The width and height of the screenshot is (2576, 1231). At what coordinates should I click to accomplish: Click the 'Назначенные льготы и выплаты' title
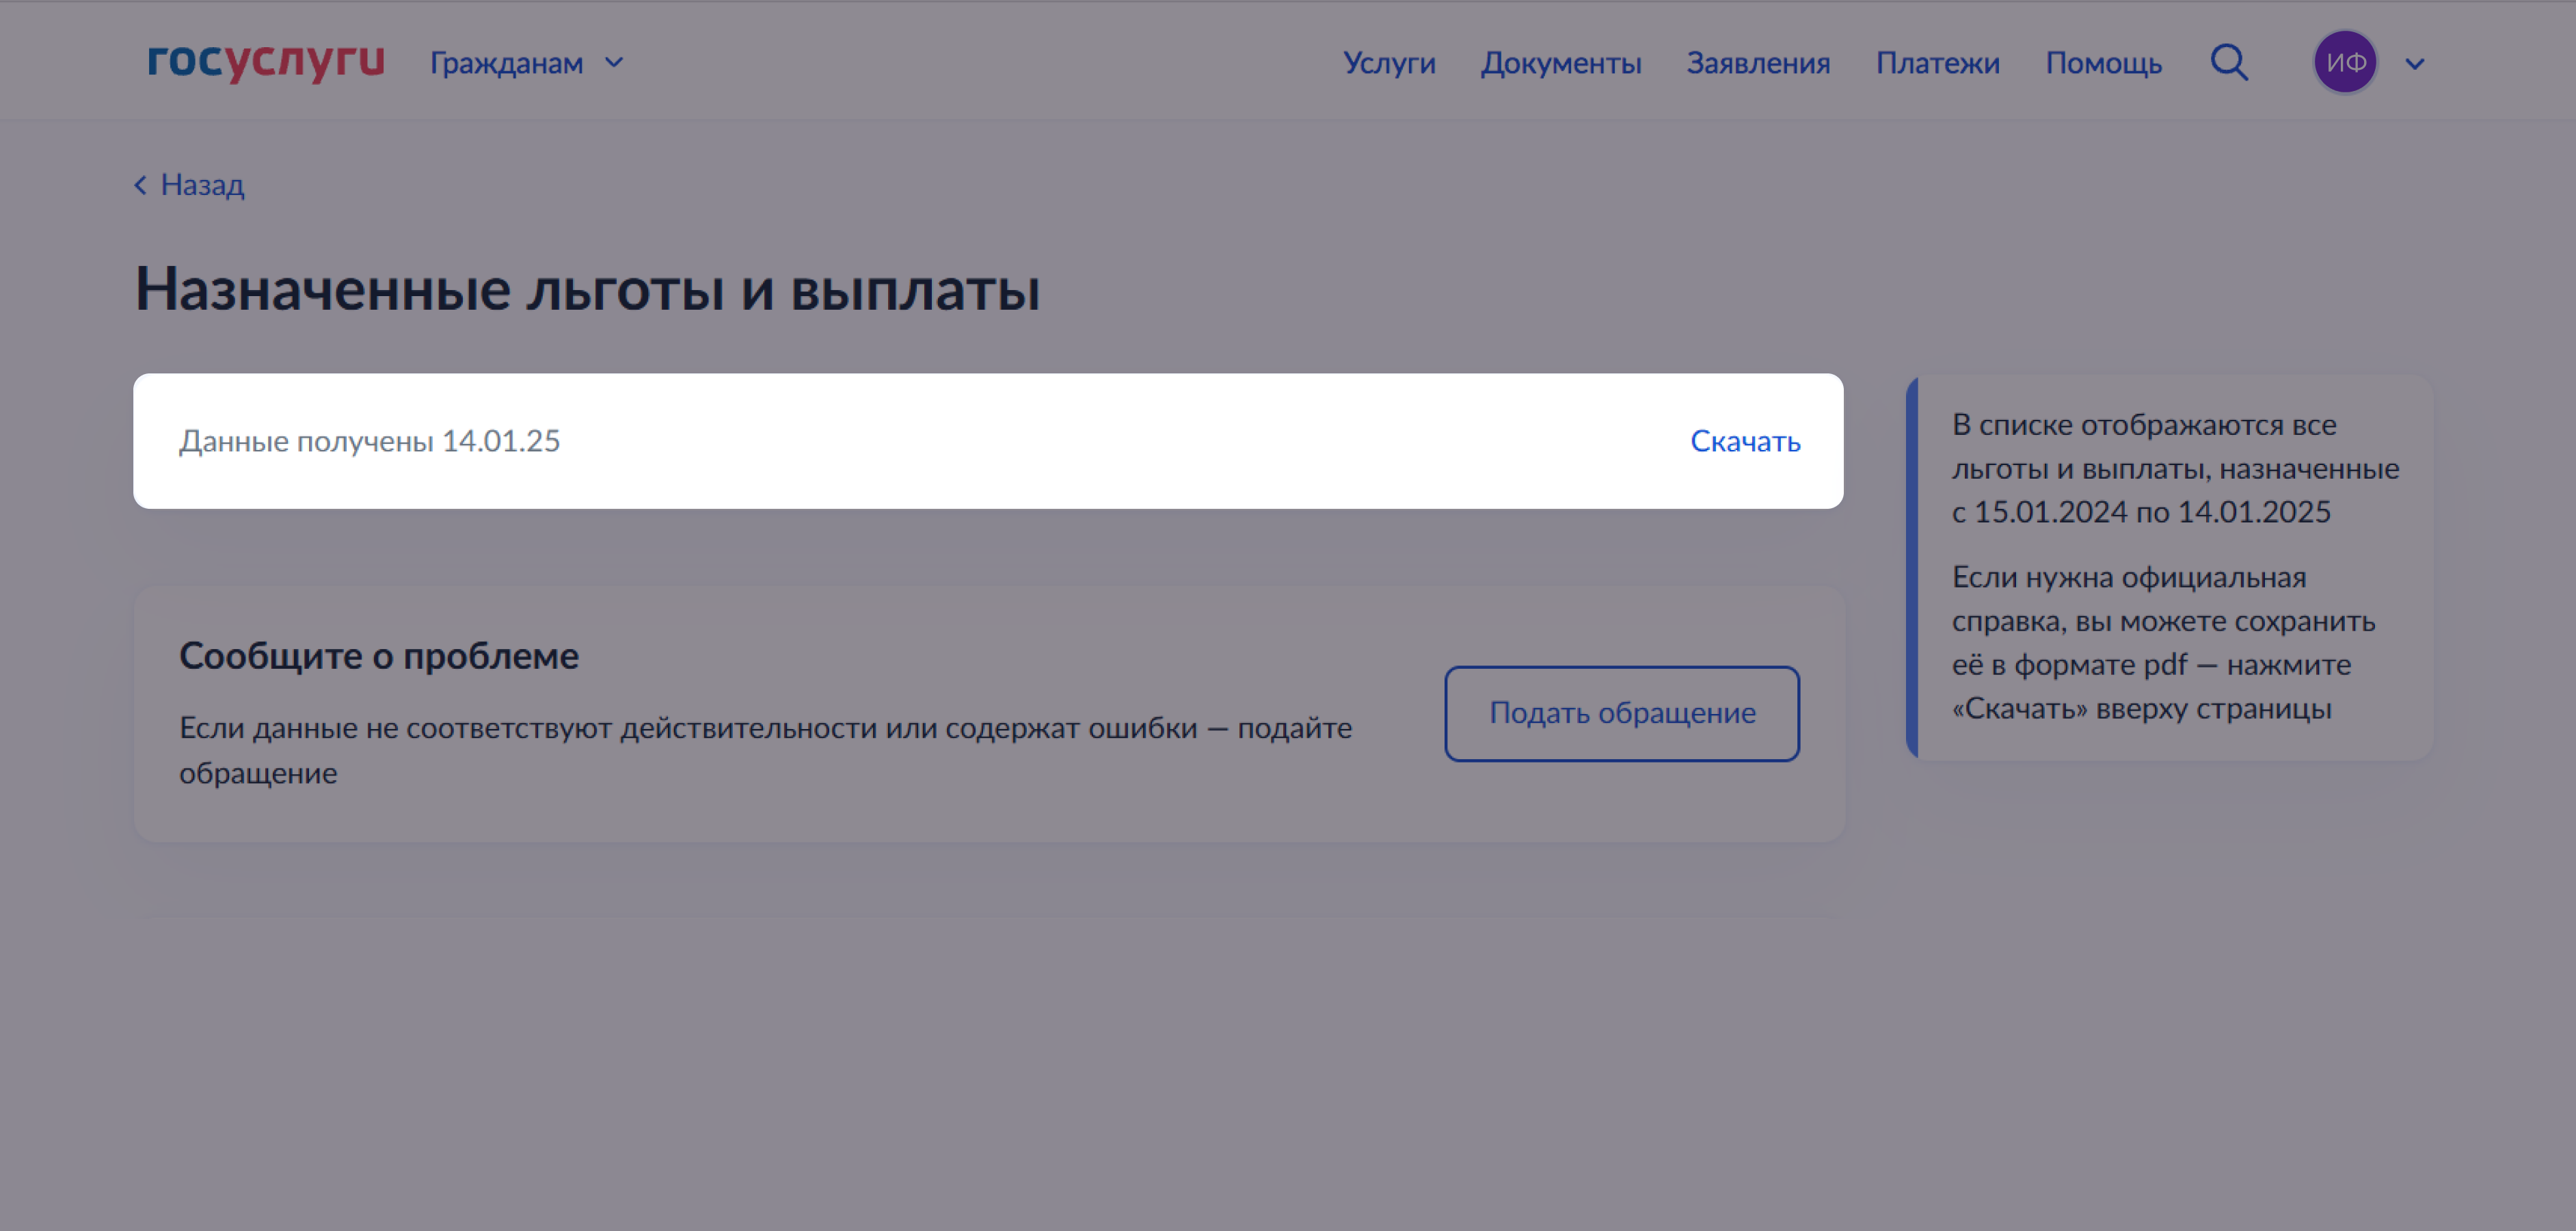588,290
